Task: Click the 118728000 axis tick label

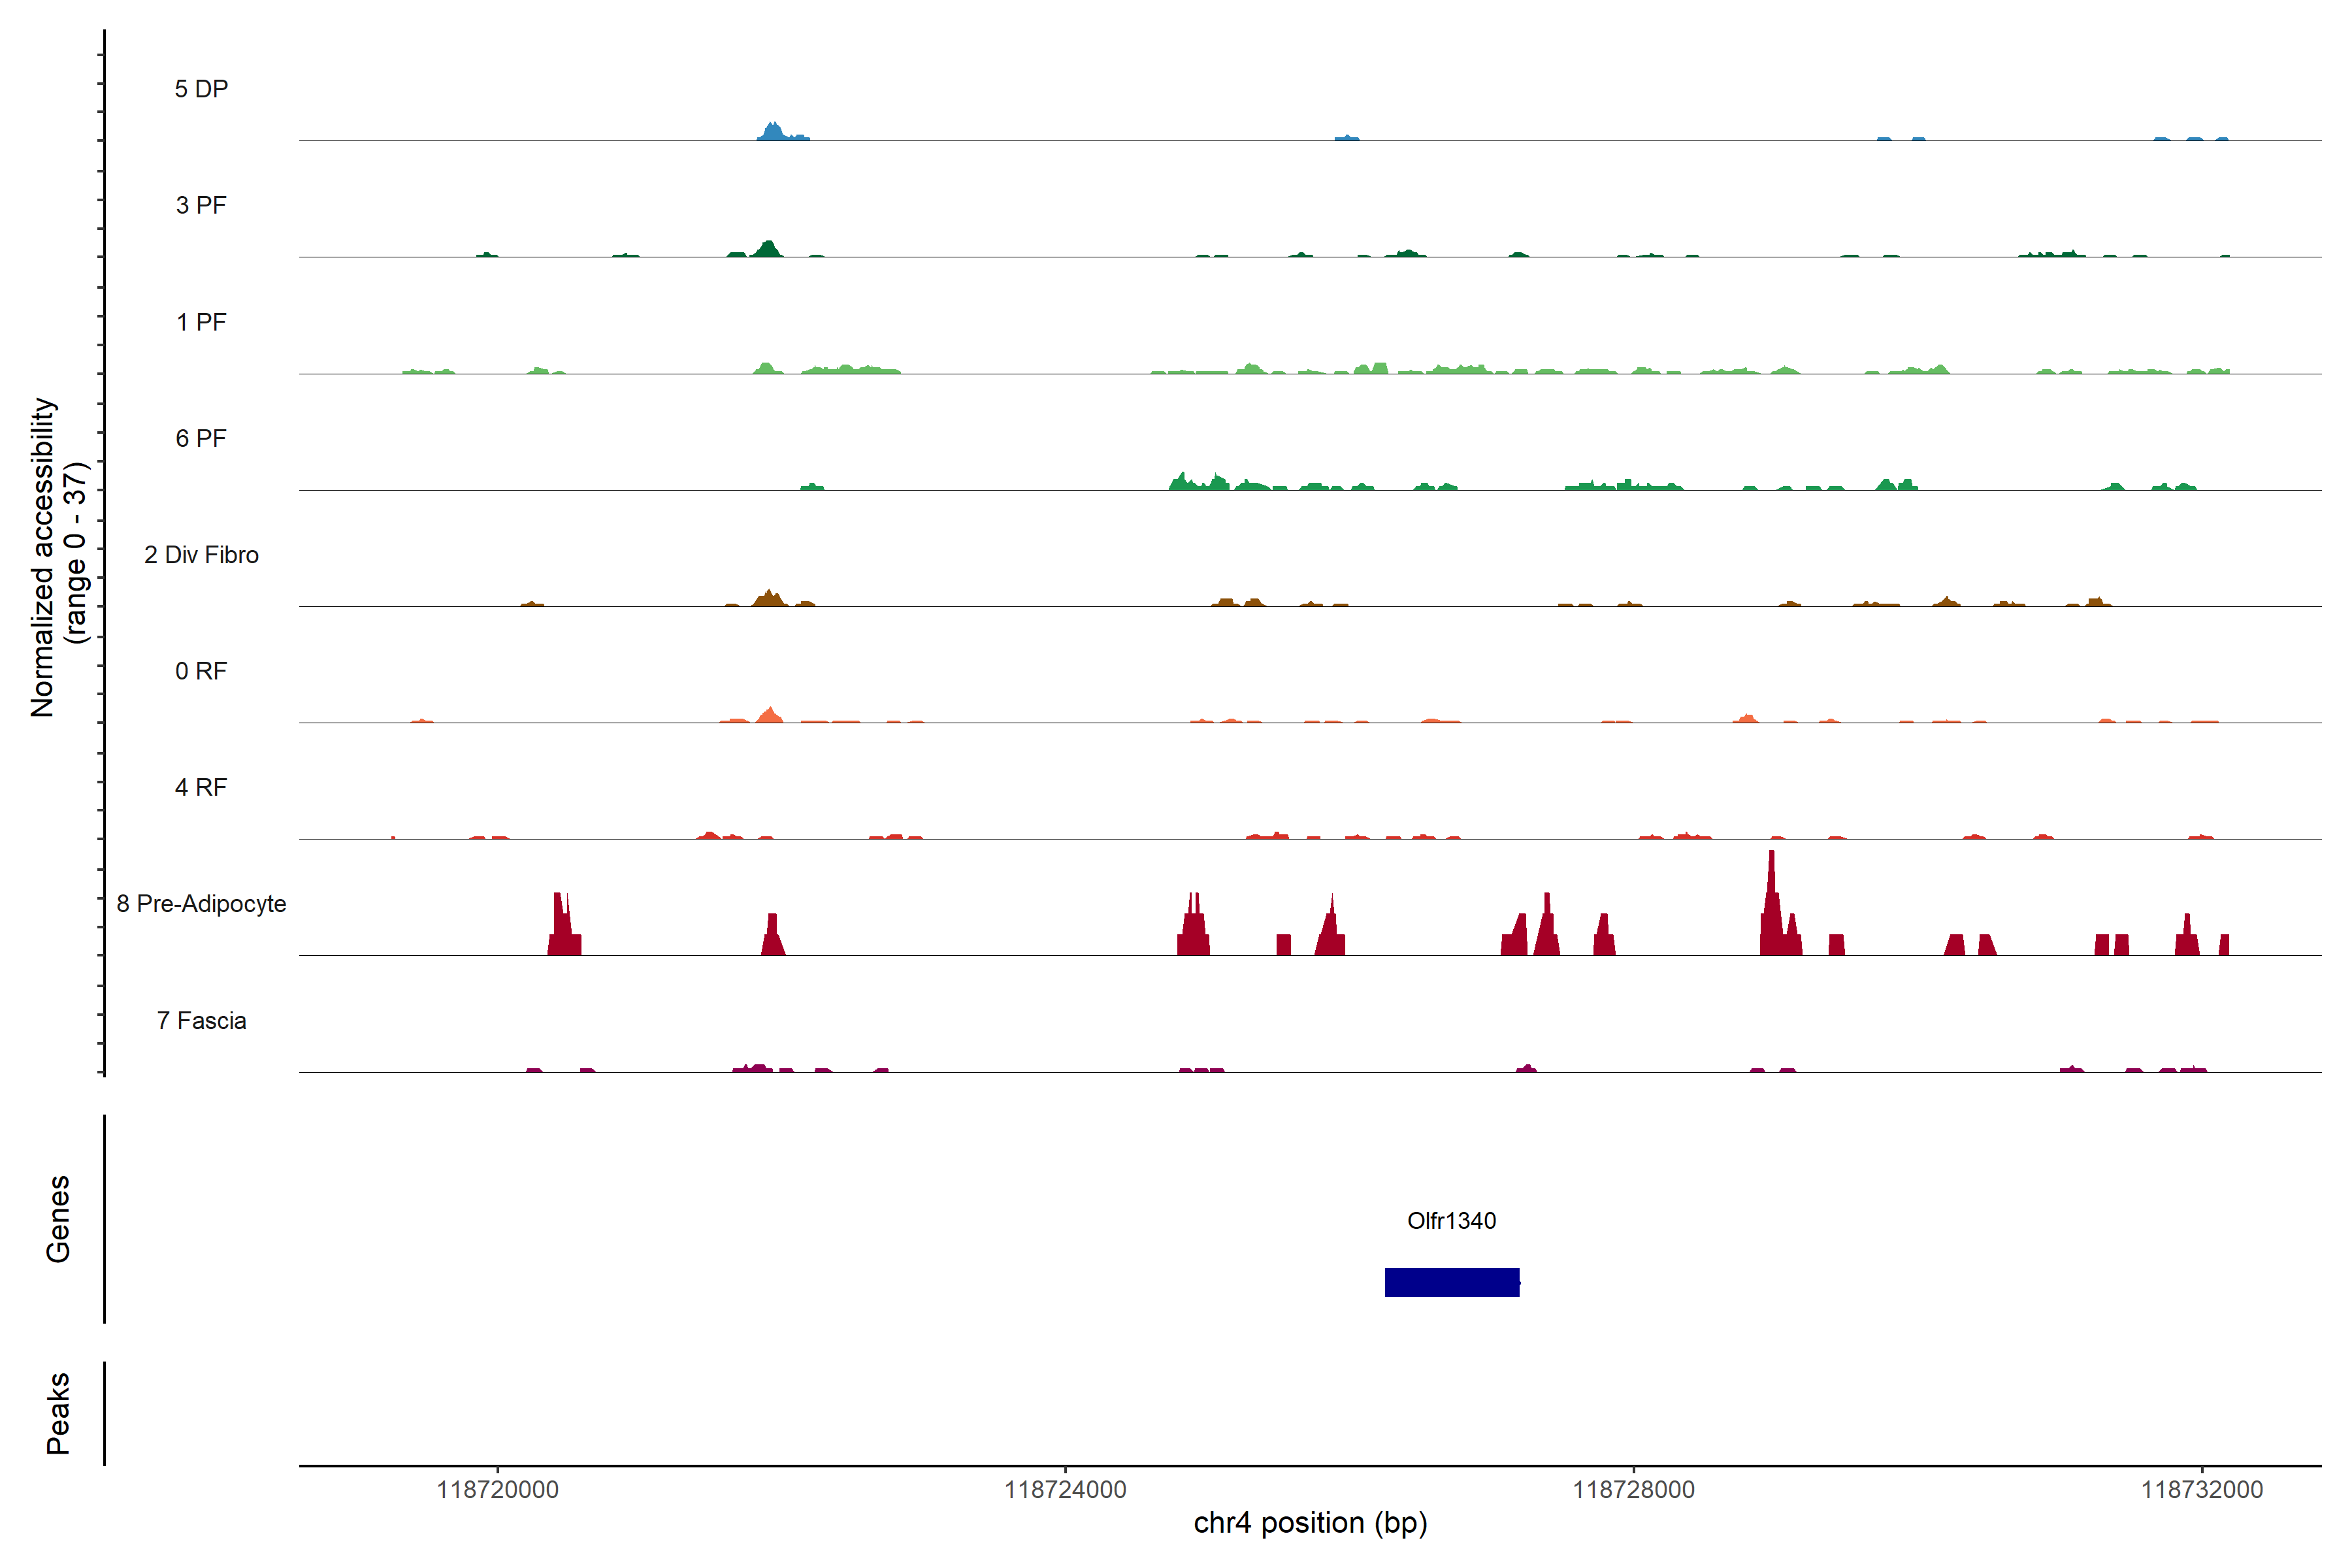Action: [x=1633, y=1490]
